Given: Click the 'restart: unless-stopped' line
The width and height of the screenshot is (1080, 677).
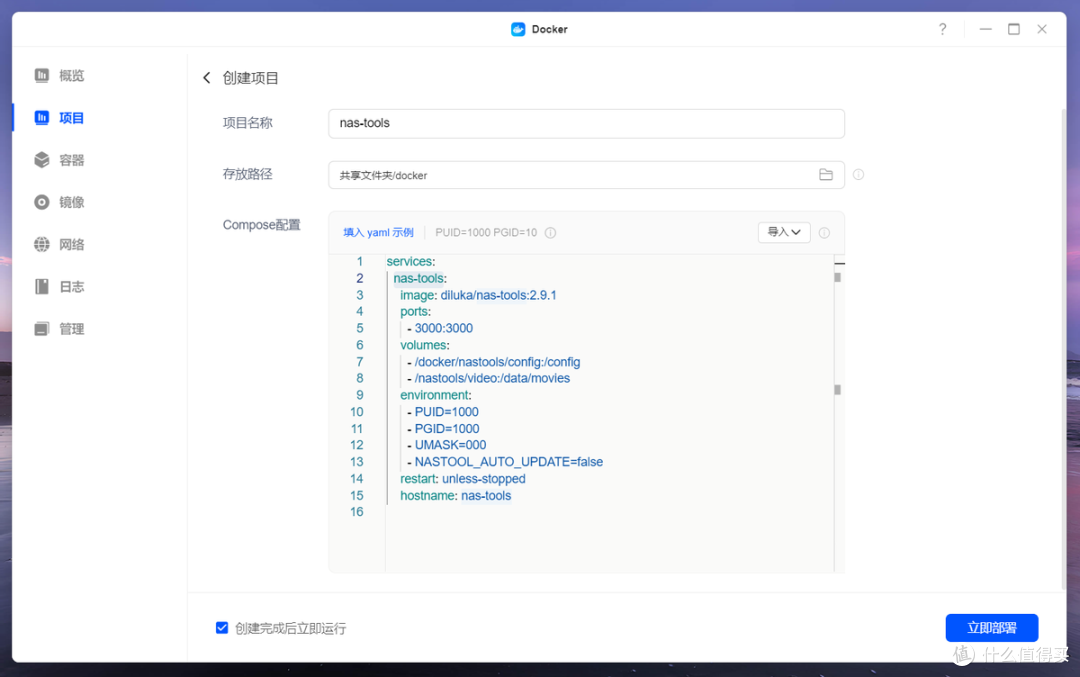Looking at the screenshot, I should [x=463, y=479].
